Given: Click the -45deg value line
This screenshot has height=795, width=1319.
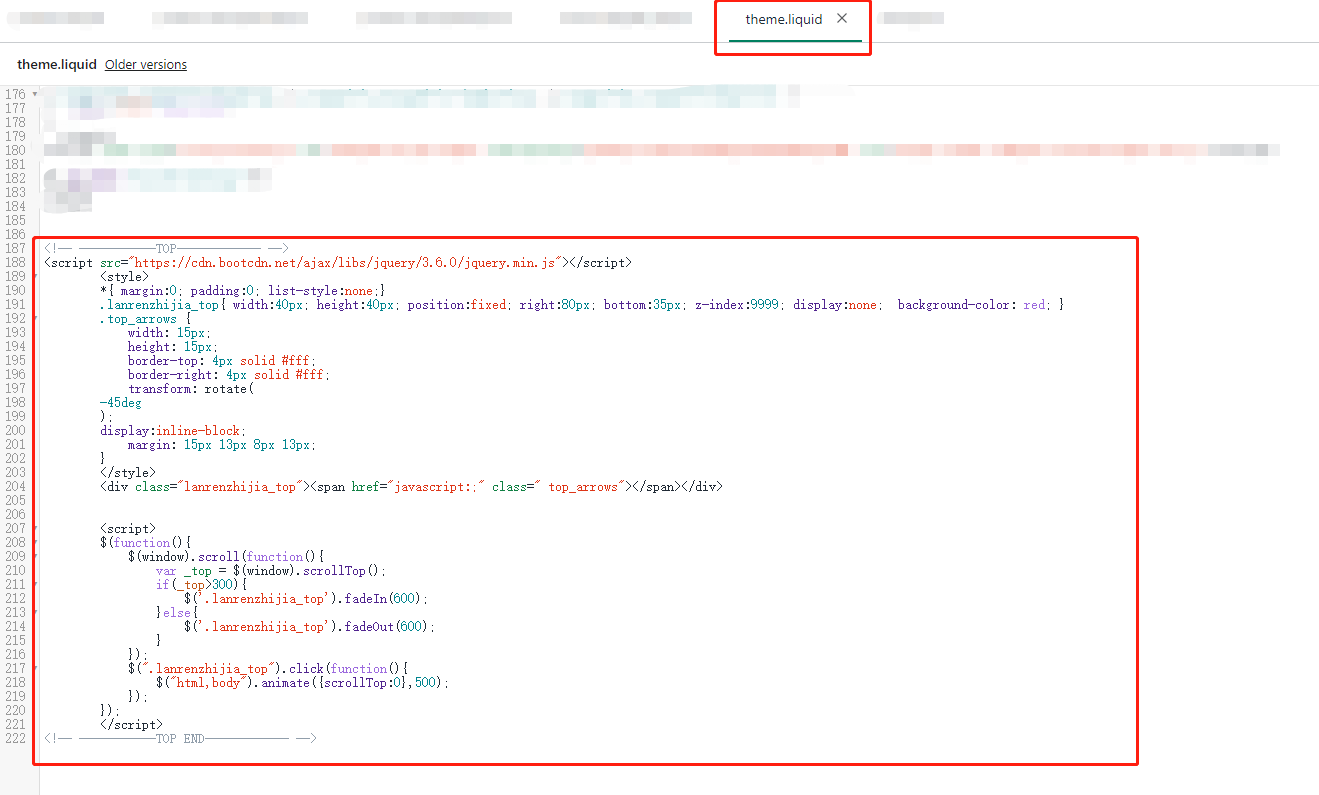Looking at the screenshot, I should click(x=121, y=402).
